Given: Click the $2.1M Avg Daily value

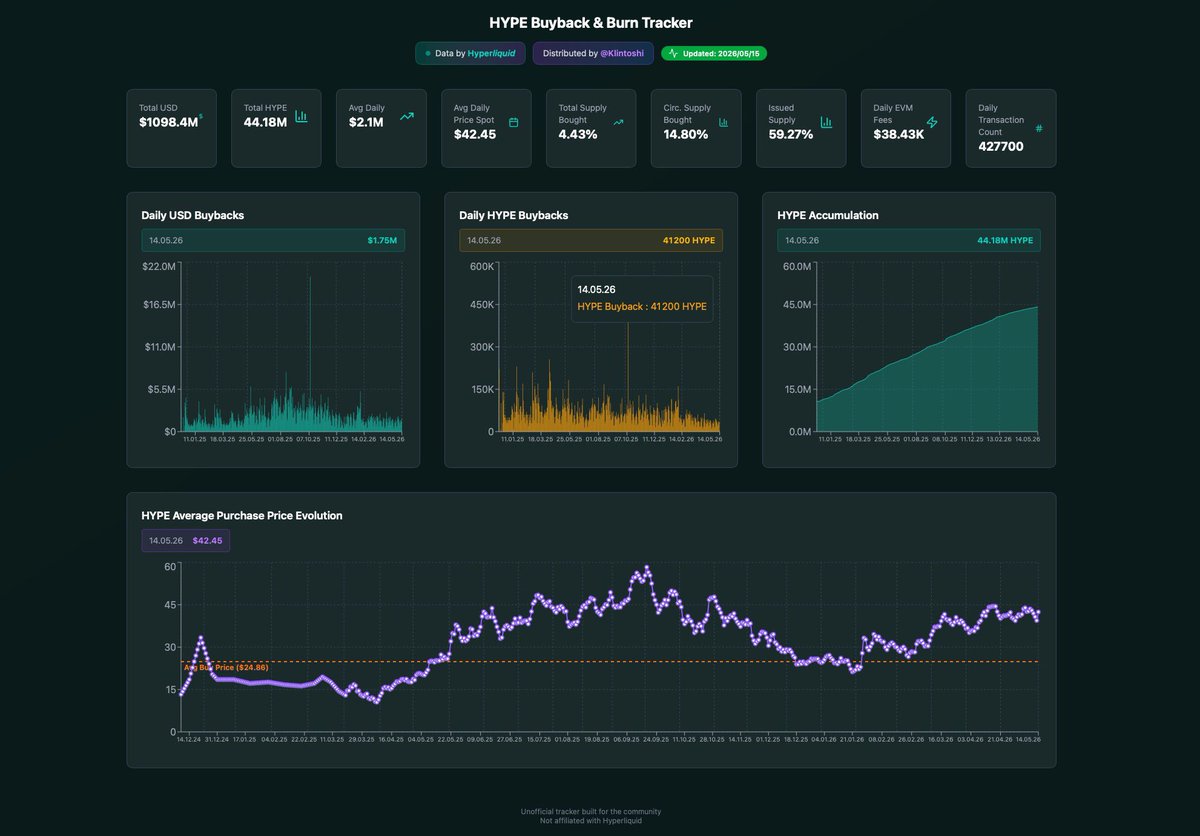Looking at the screenshot, I should (366, 122).
